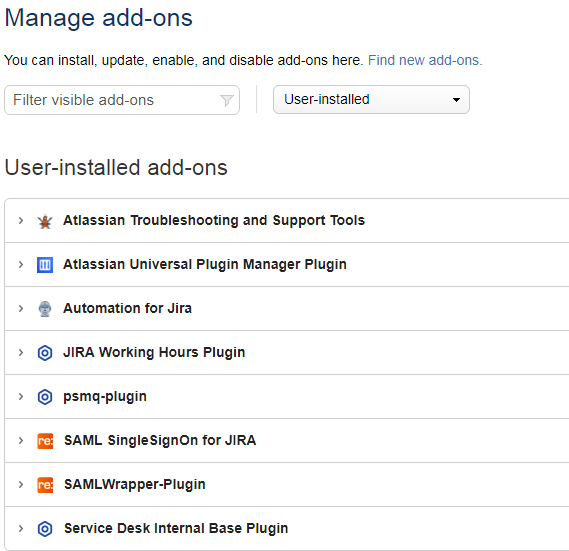
Task: Click the Universal Plugin Manager blue icon
Action: click(45, 265)
